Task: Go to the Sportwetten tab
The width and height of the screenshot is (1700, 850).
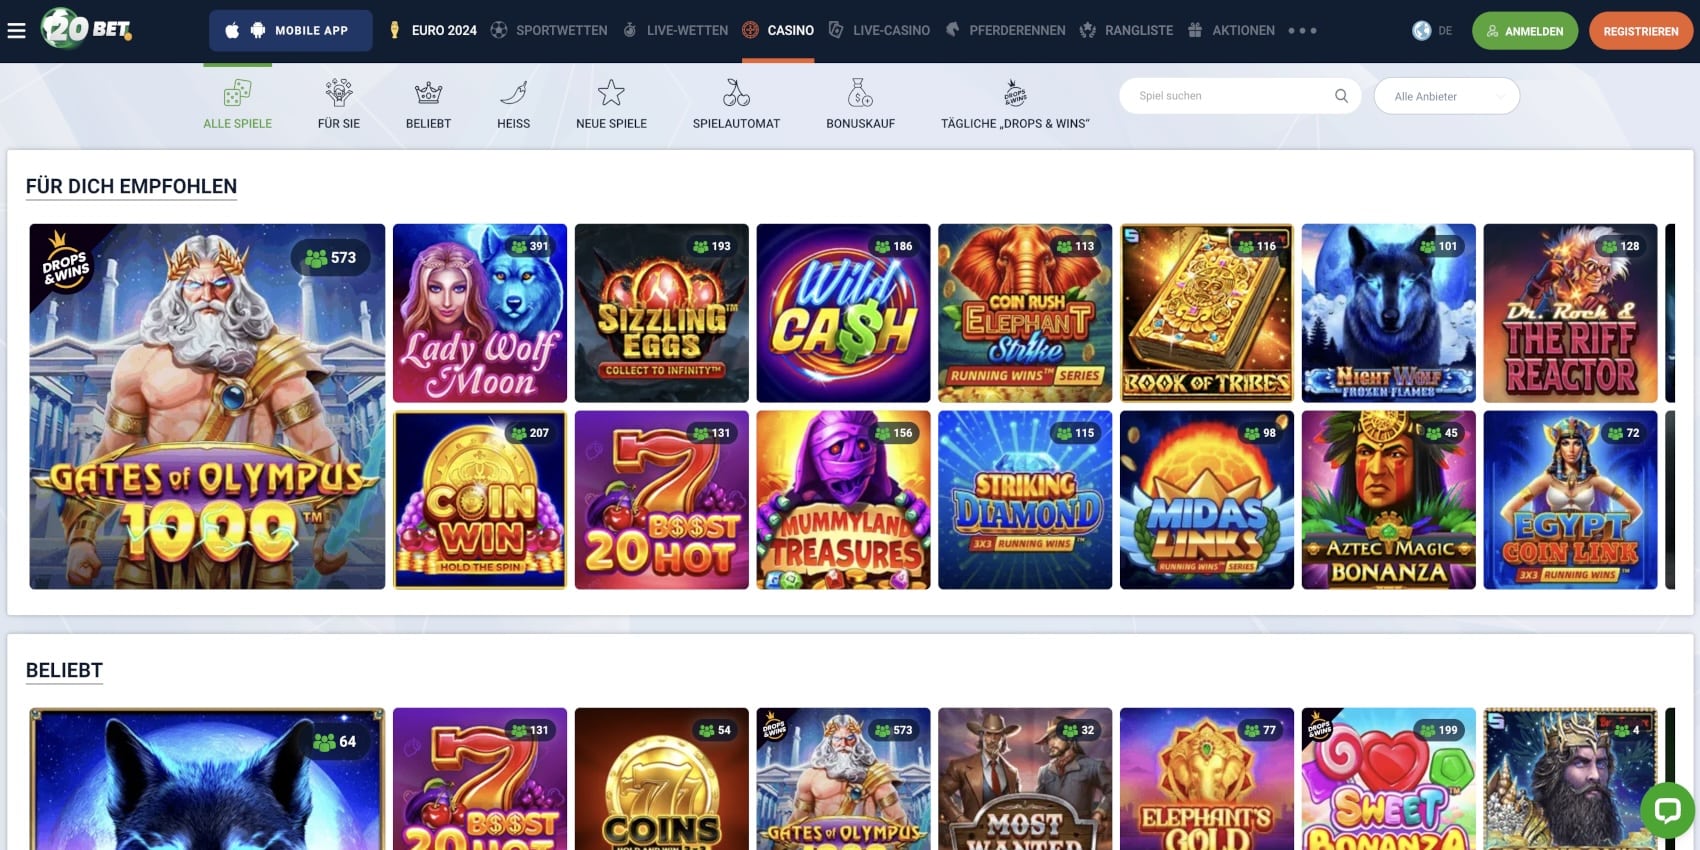Action: tap(549, 31)
